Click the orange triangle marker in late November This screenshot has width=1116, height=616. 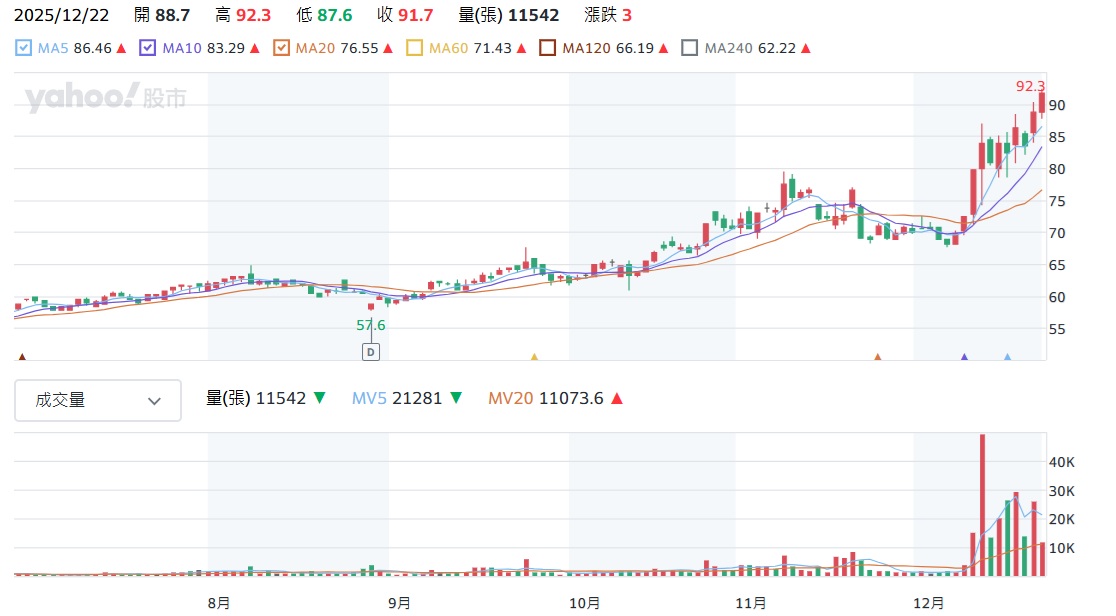tap(877, 356)
